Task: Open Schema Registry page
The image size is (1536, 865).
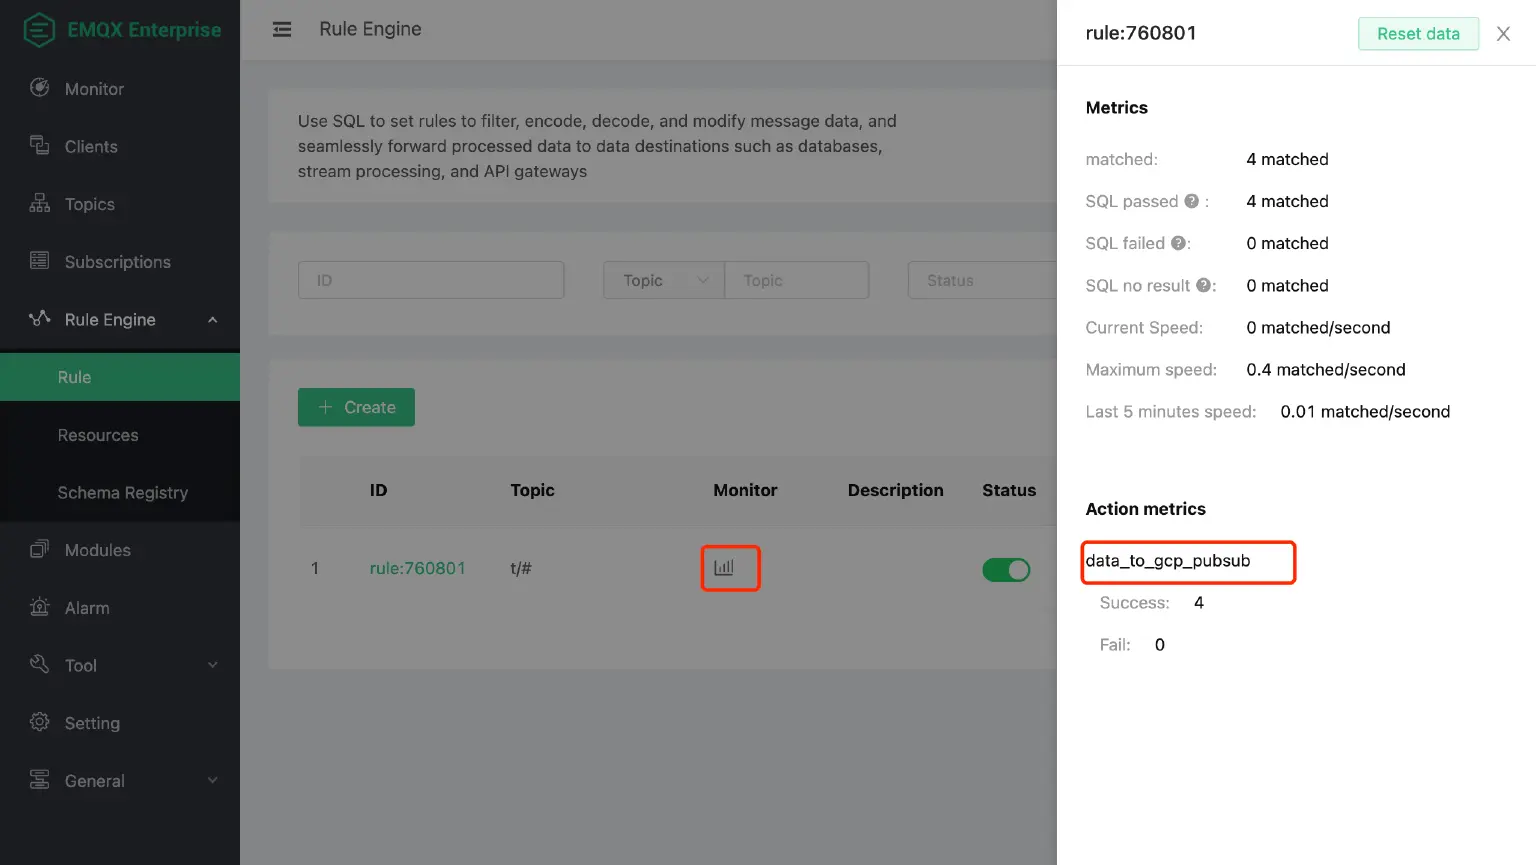Action: click(122, 493)
